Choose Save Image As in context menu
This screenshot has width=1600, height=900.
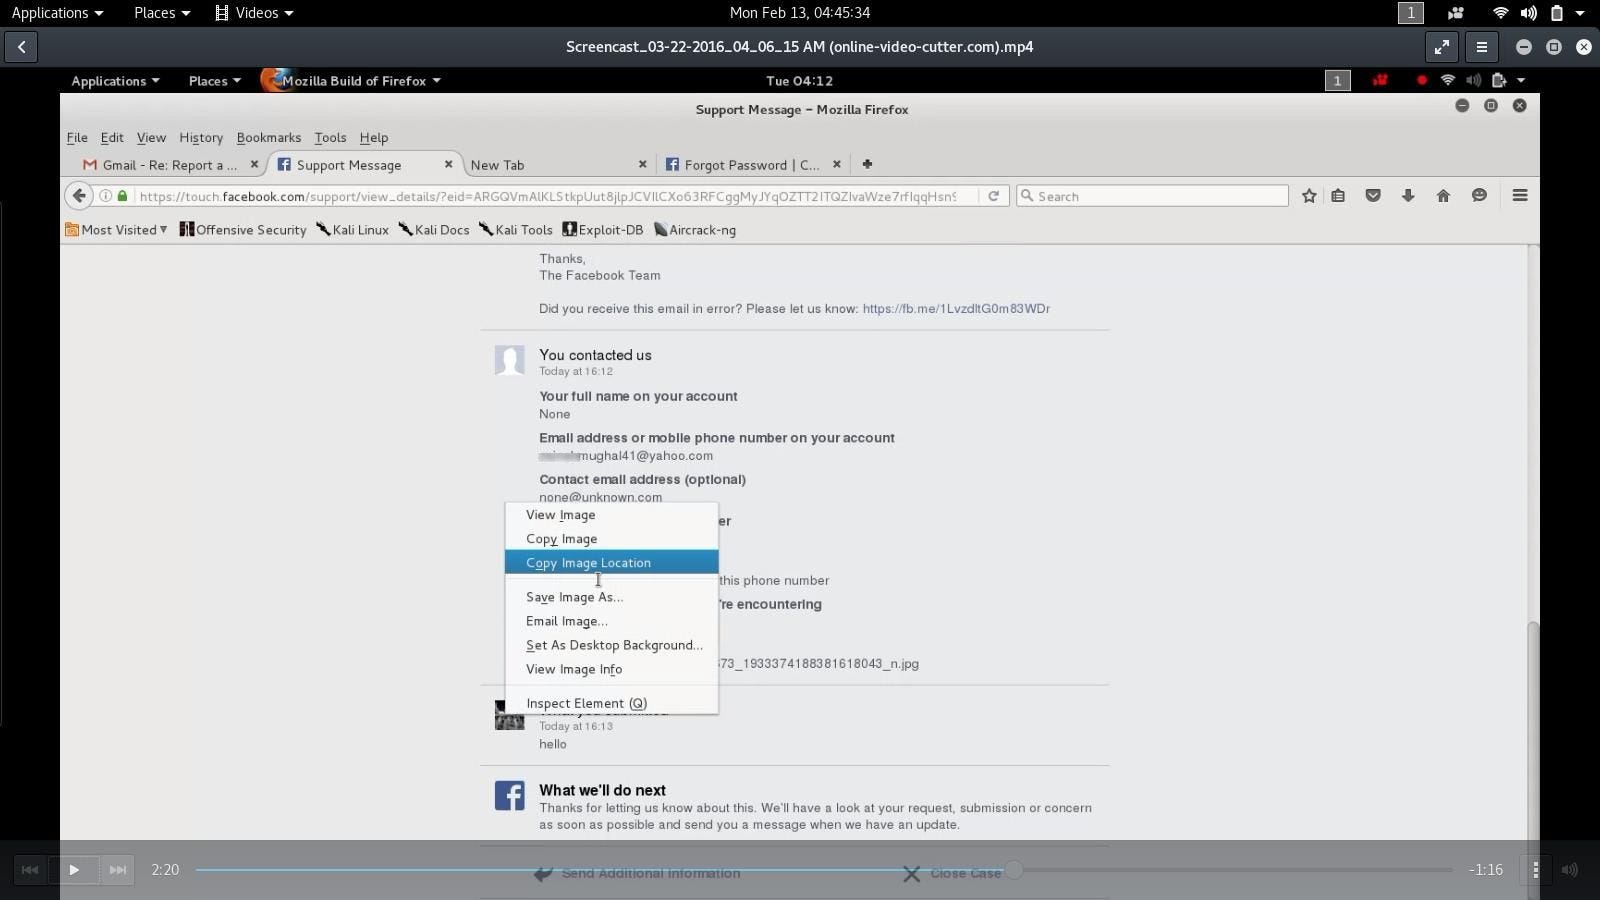[x=611, y=597]
